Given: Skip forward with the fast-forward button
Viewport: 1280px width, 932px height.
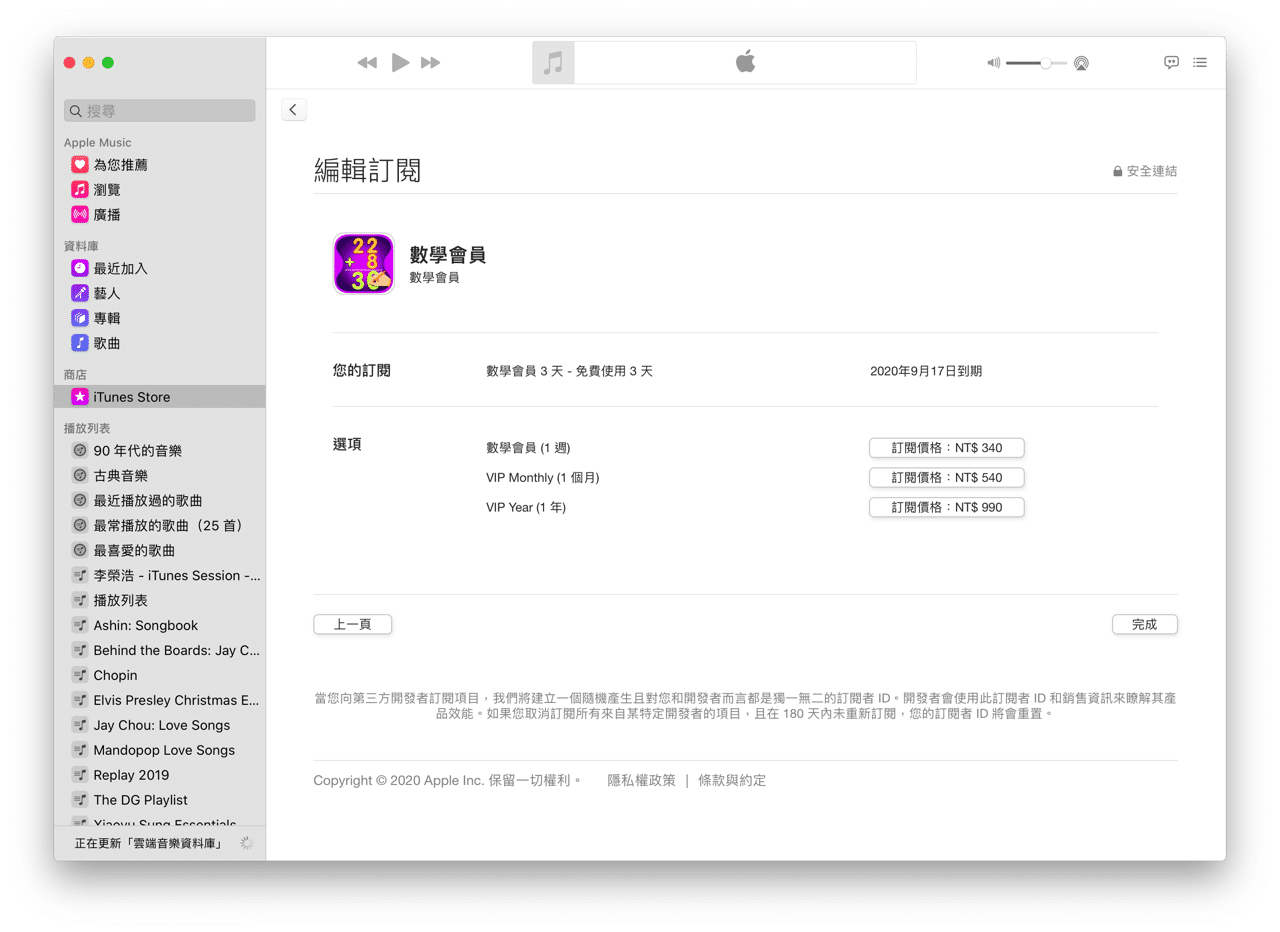Looking at the screenshot, I should pyautogui.click(x=431, y=63).
